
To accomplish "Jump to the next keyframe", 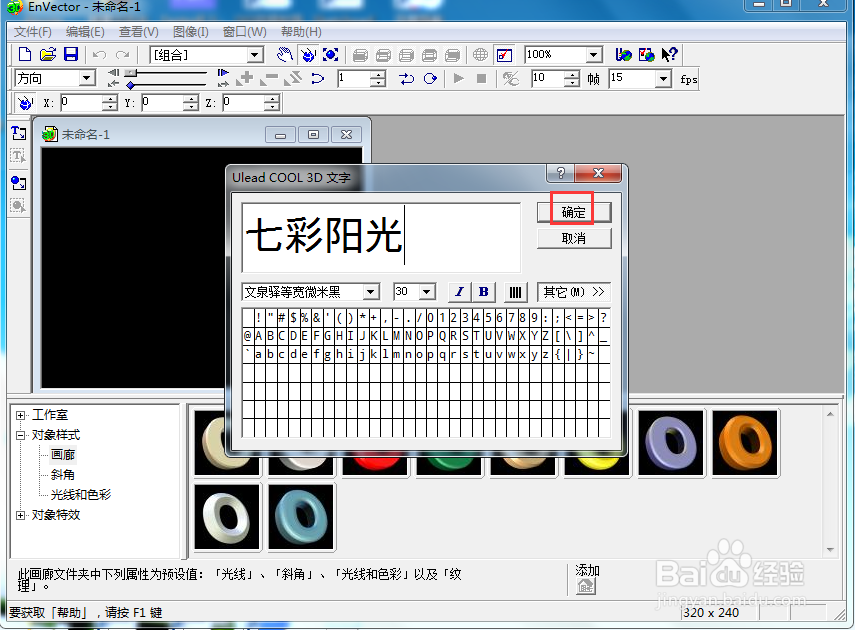I will (223, 84).
